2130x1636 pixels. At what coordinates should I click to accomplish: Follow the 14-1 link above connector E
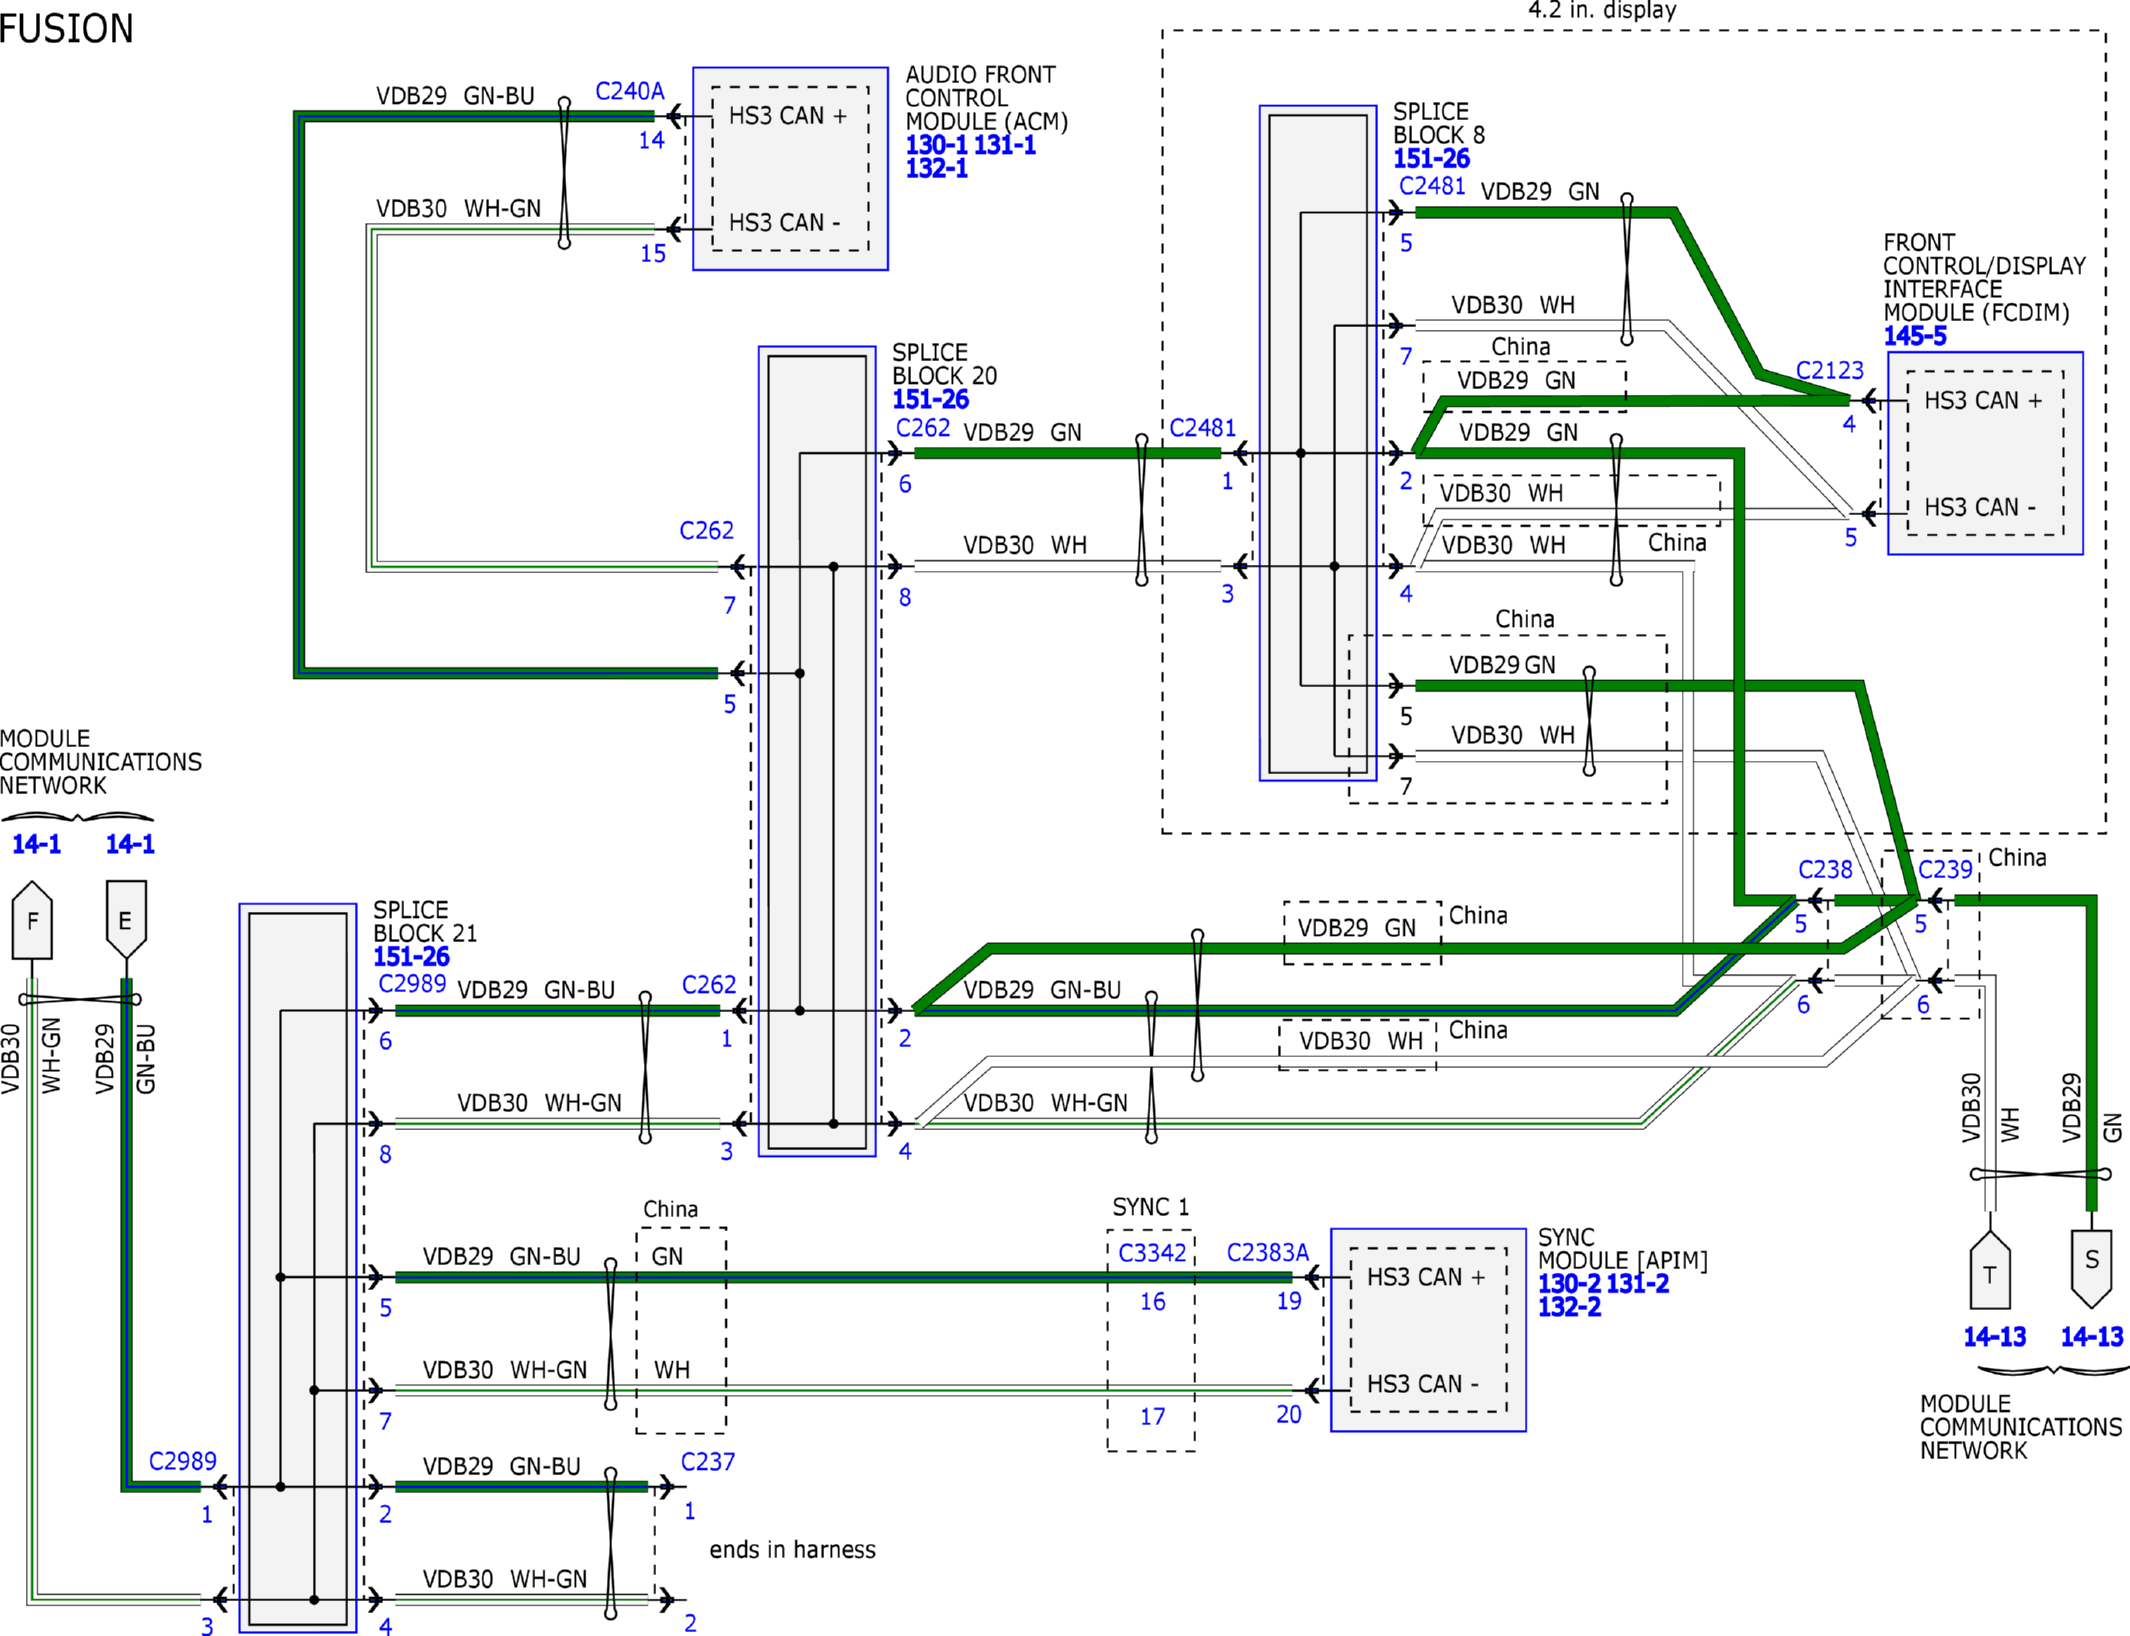point(130,844)
